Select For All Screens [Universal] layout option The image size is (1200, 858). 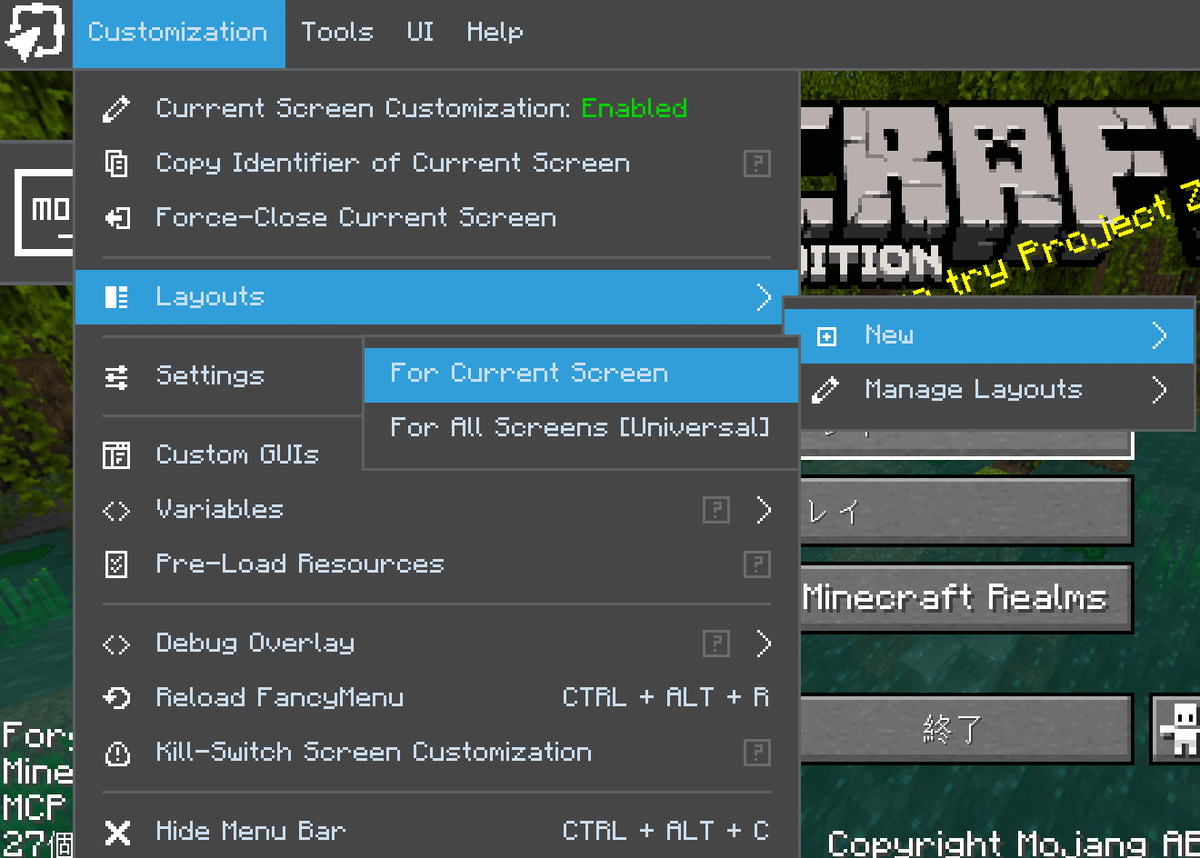coord(580,424)
